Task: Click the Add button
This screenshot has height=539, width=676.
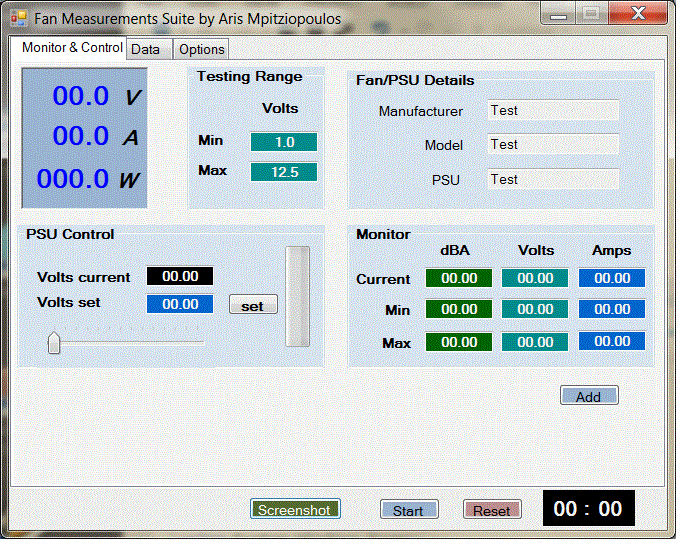Action: click(x=589, y=395)
